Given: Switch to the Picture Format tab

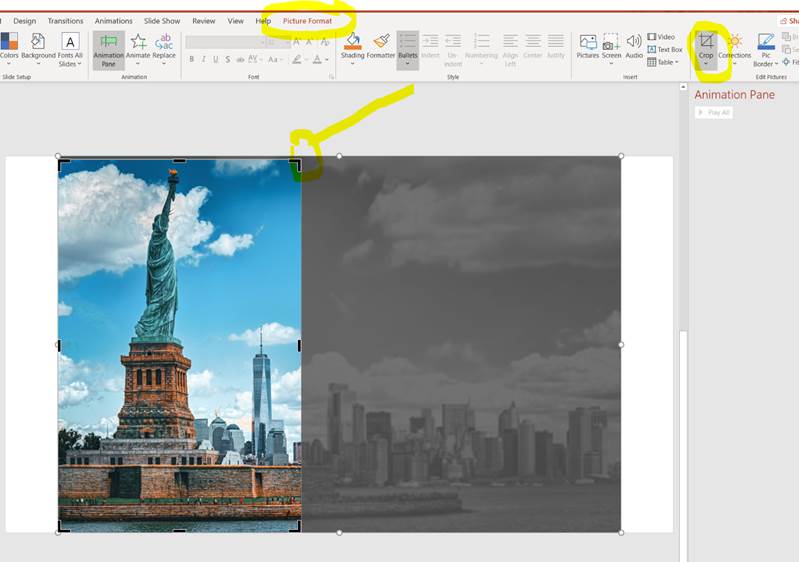Looking at the screenshot, I should coord(307,21).
